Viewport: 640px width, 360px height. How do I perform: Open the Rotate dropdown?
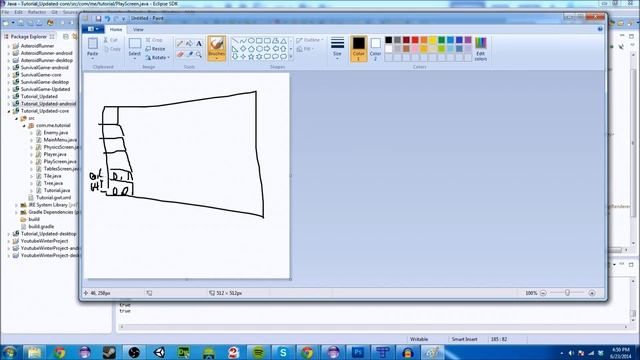pos(158,58)
